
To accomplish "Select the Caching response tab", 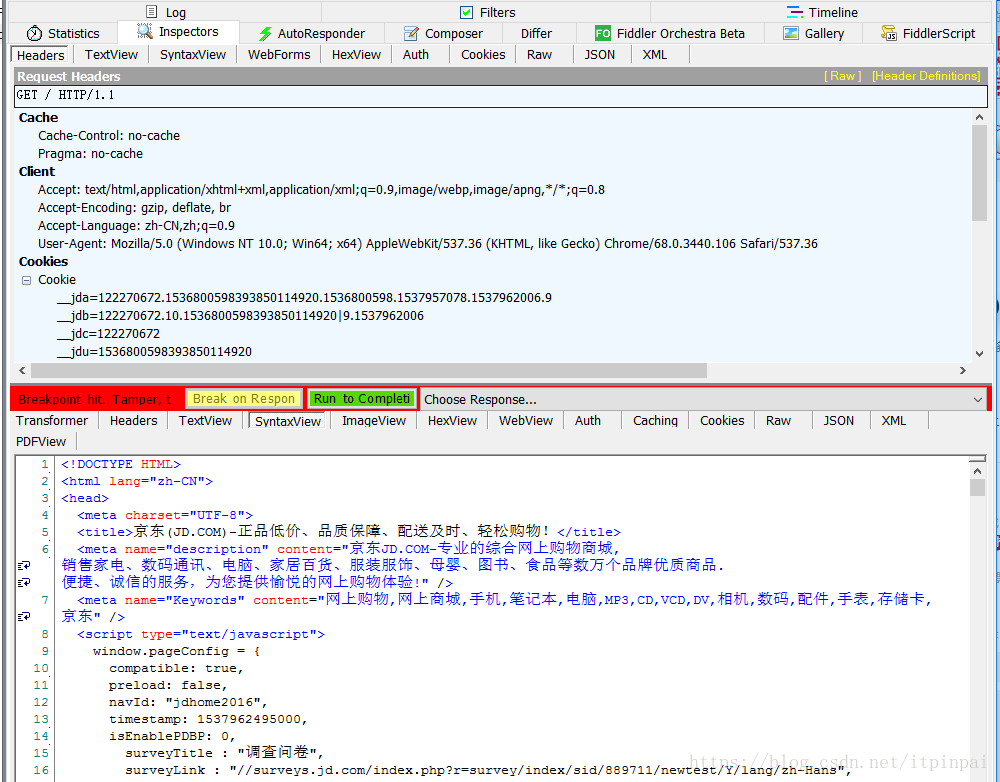I will tap(655, 420).
